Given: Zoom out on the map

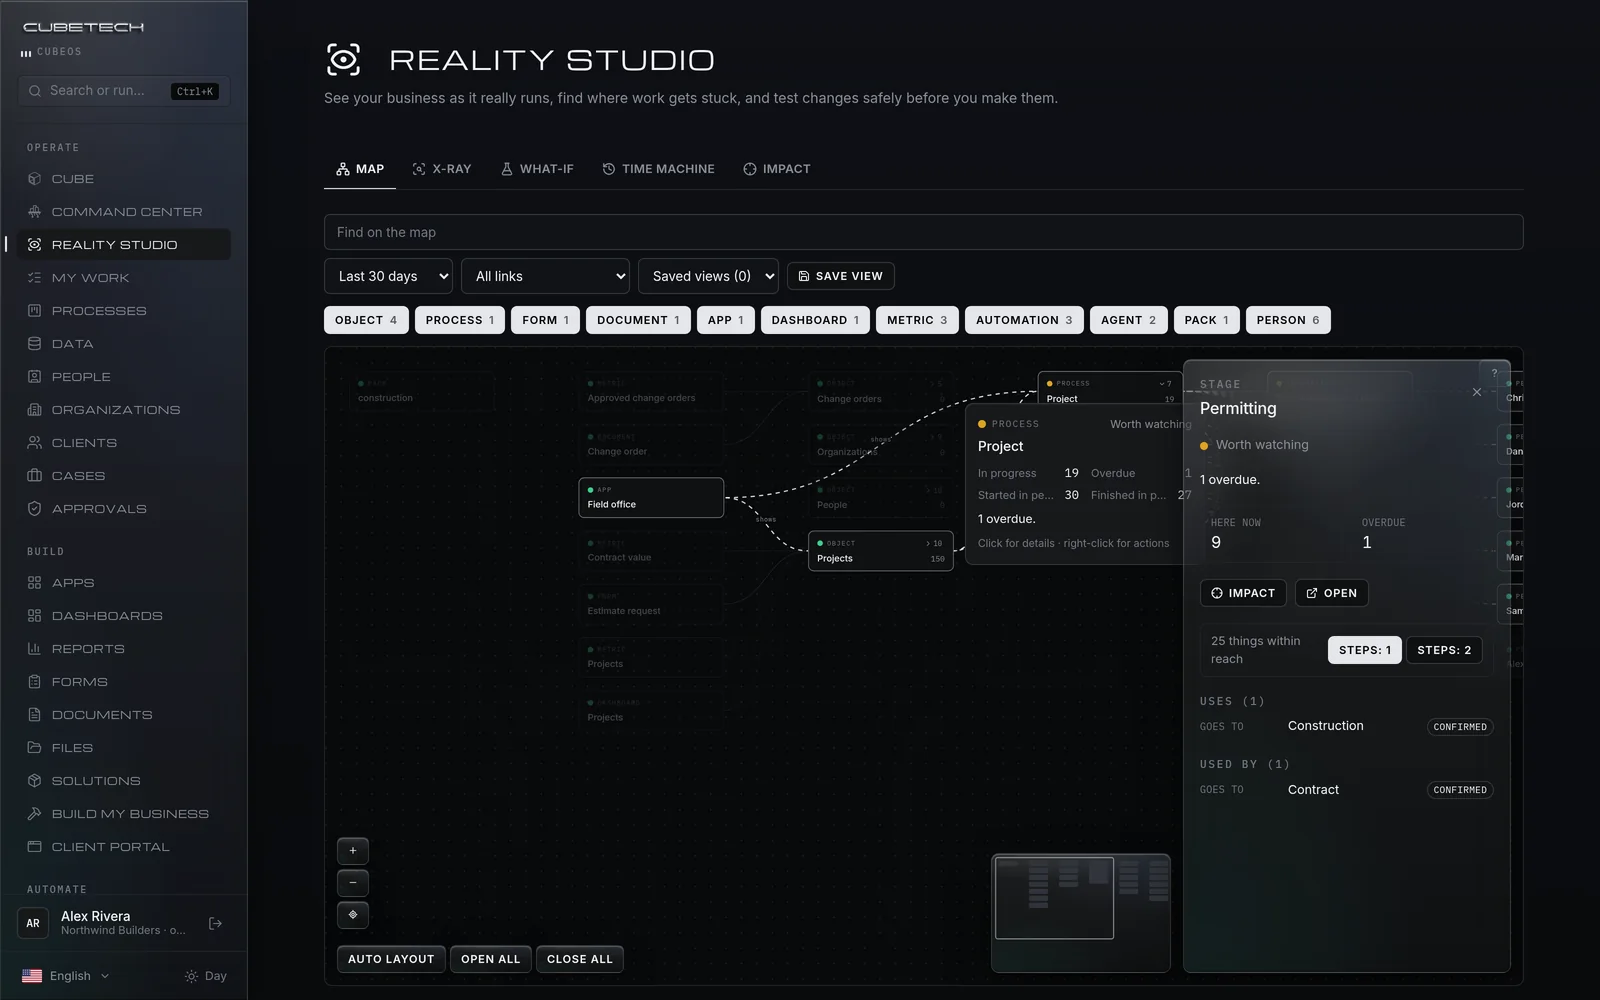Looking at the screenshot, I should 353,883.
